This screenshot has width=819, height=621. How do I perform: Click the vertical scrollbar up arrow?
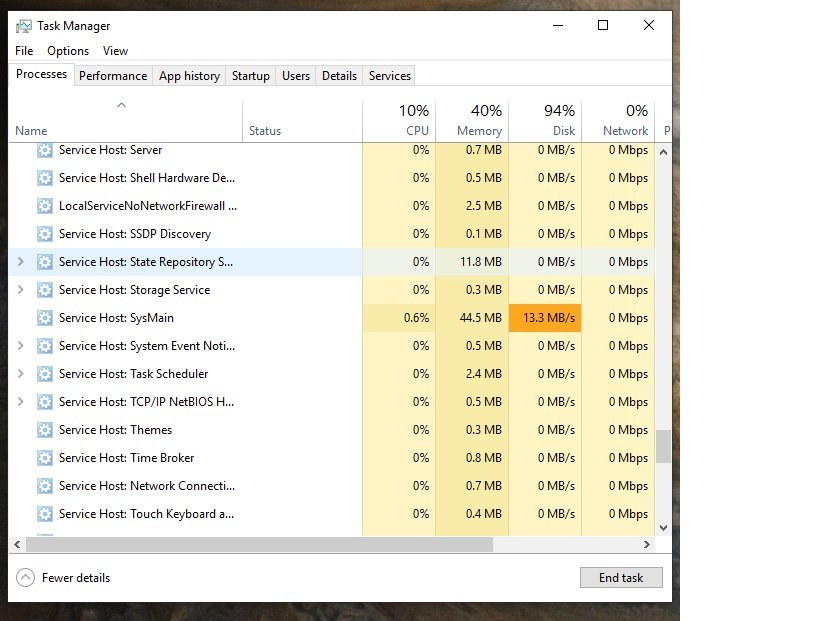663,153
